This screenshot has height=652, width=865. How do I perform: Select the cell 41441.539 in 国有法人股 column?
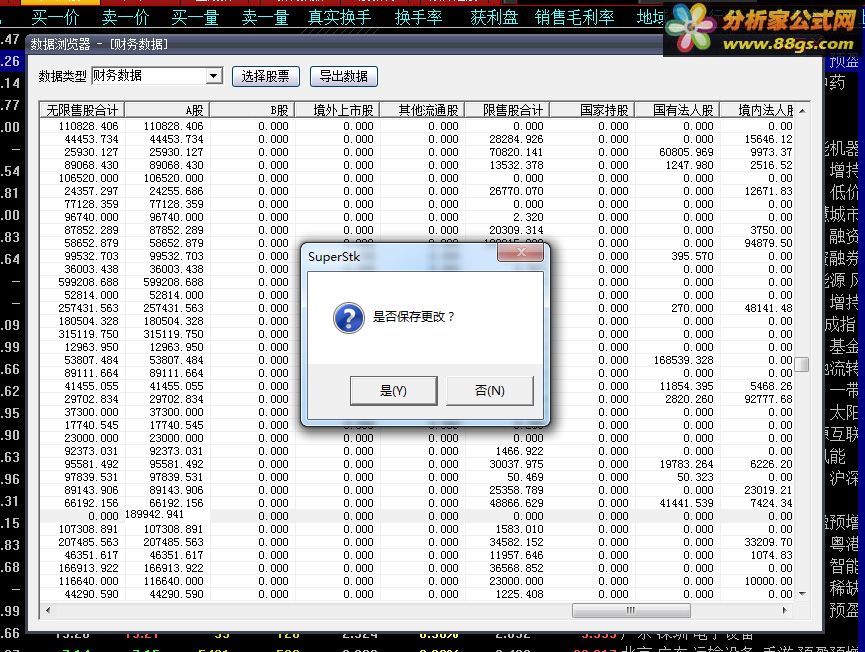pos(686,503)
